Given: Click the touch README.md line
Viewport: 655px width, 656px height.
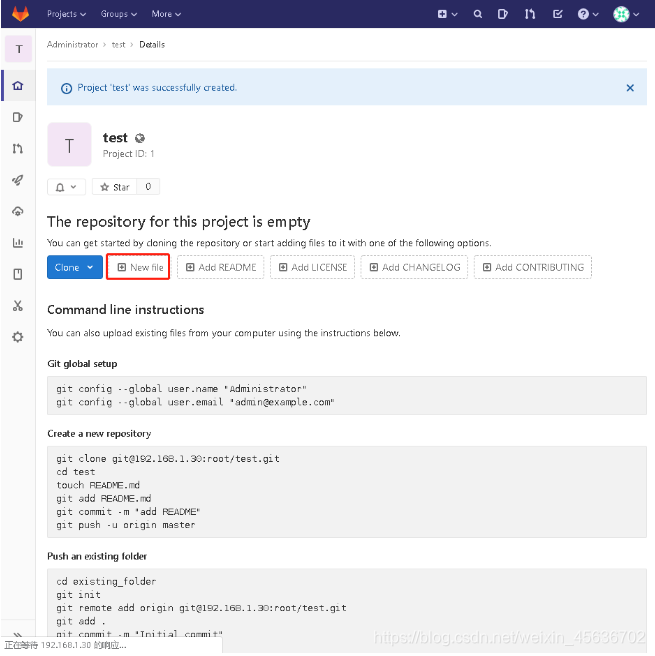Looking at the screenshot, I should [x=98, y=485].
